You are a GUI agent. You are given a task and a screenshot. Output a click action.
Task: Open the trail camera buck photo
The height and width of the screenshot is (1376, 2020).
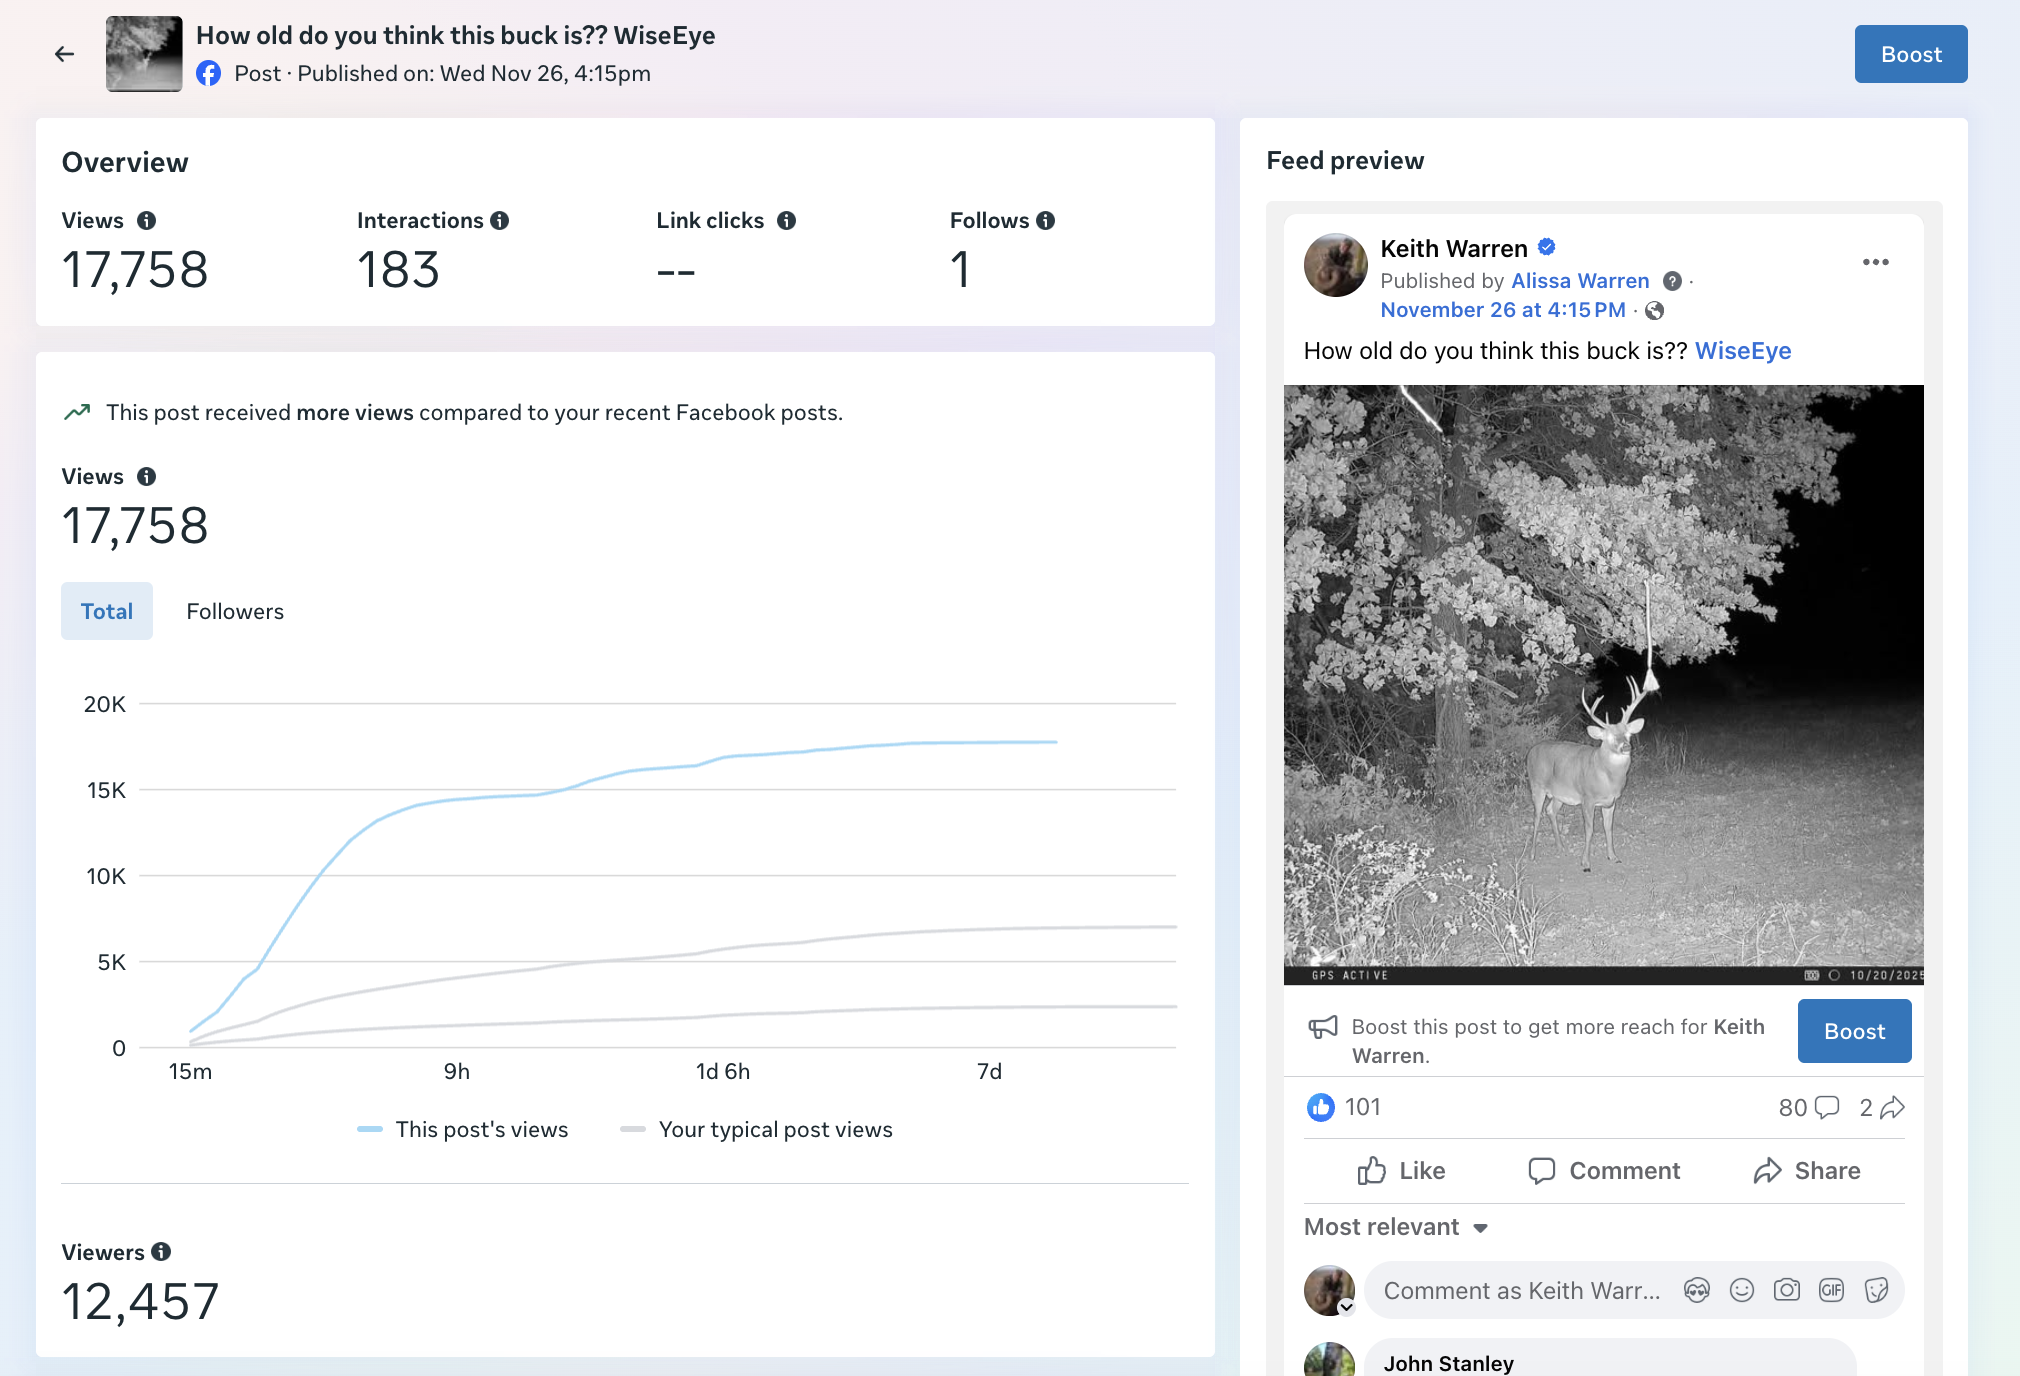pyautogui.click(x=1603, y=684)
